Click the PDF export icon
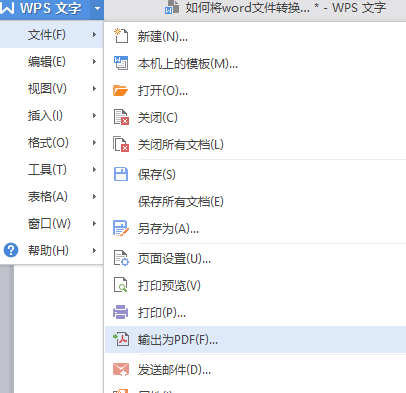Image resolution: width=406 pixels, height=393 pixels. pos(121,339)
